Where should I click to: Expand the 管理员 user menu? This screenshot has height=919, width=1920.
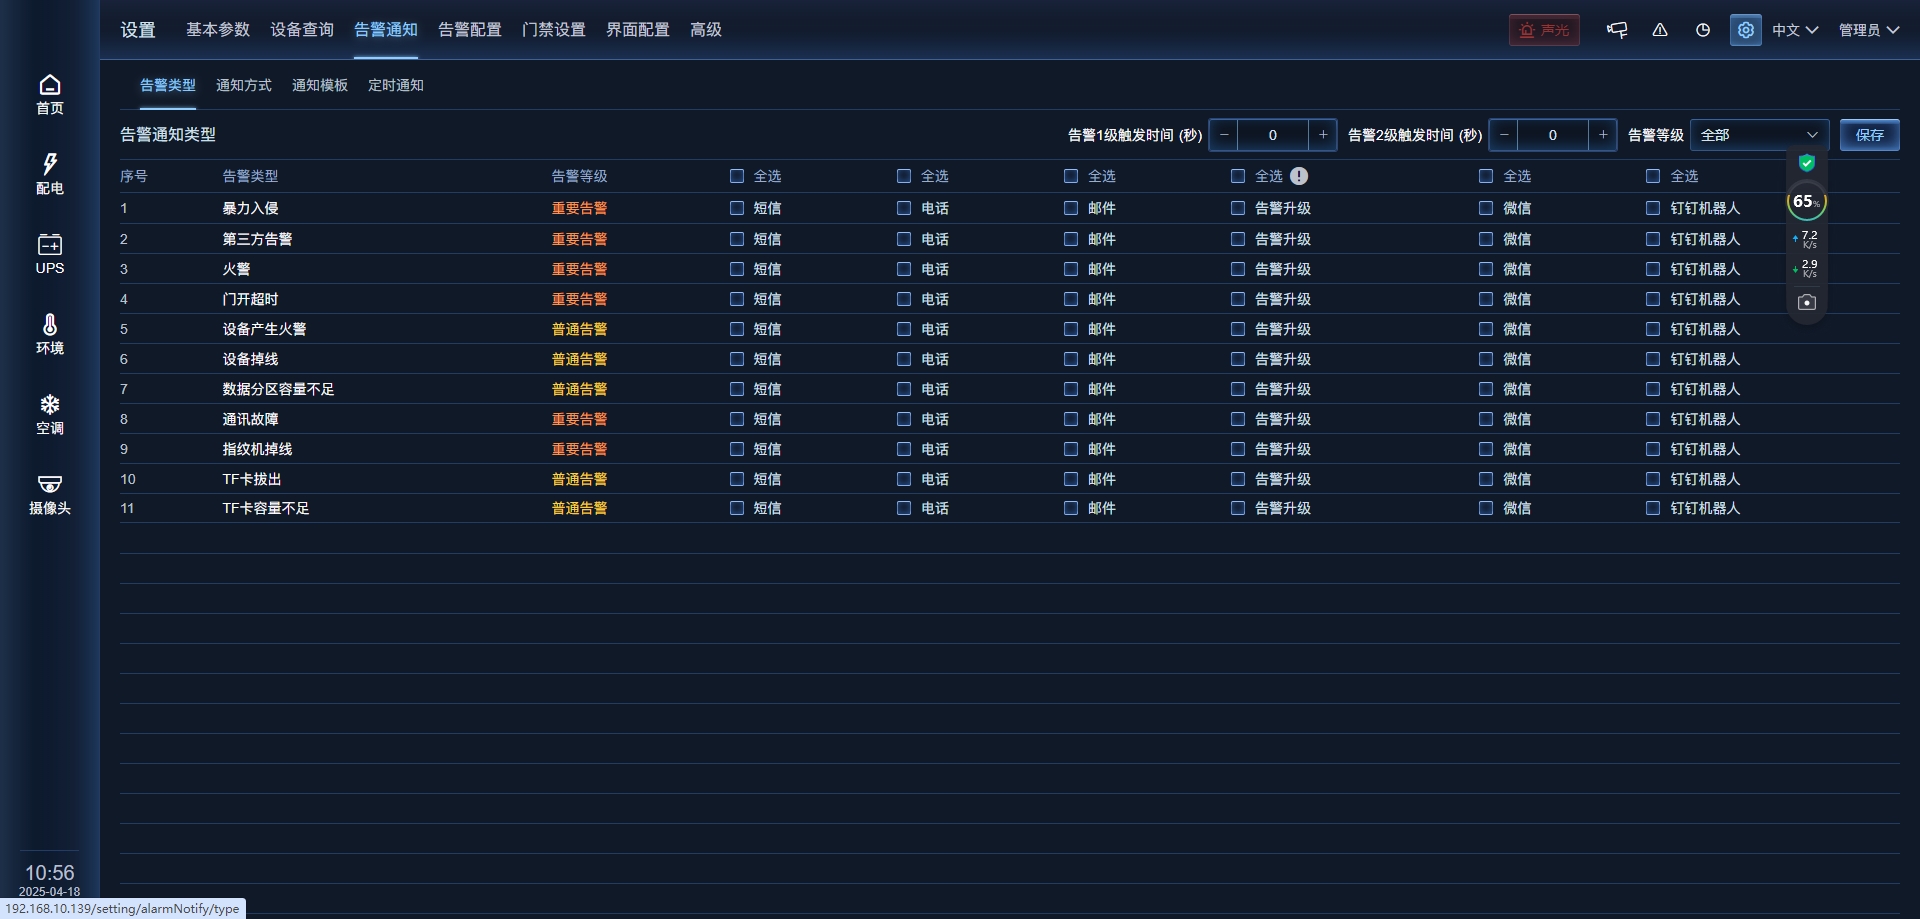click(1868, 30)
